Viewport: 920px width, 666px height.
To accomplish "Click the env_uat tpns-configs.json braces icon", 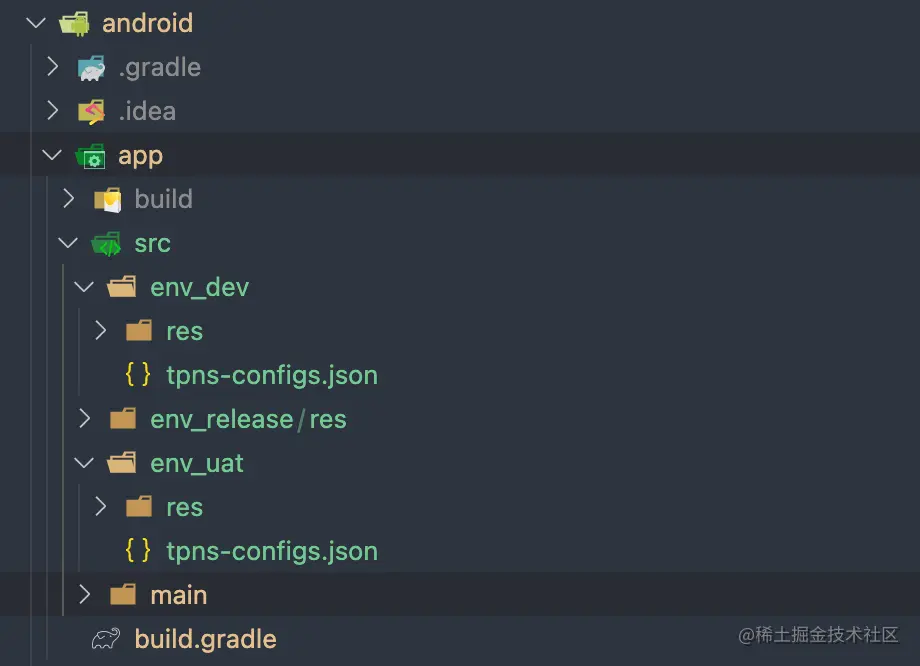I will (139, 551).
